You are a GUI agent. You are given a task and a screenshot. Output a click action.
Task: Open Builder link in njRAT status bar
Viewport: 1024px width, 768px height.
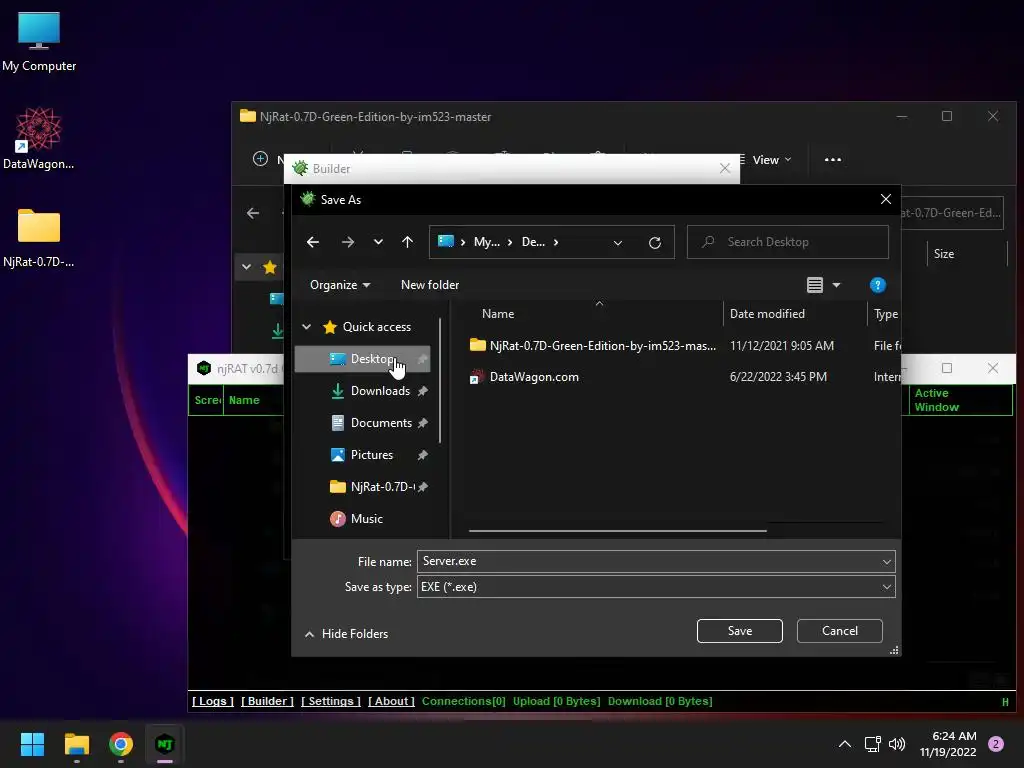[x=267, y=701]
